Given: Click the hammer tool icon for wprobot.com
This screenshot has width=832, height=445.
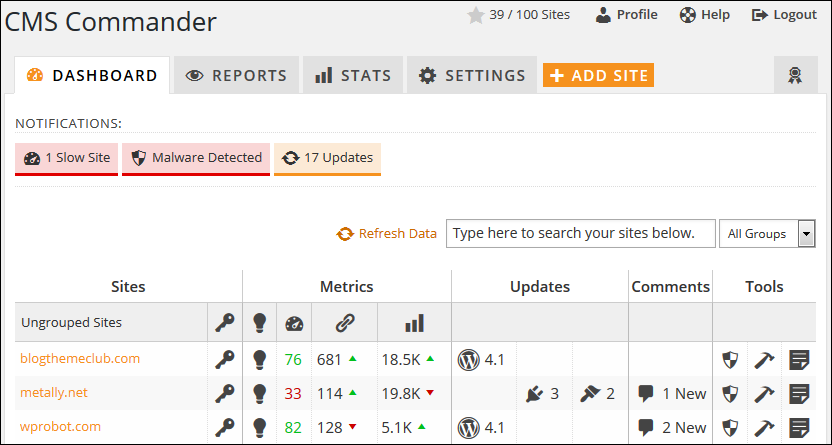Looking at the screenshot, I should pos(765,428).
